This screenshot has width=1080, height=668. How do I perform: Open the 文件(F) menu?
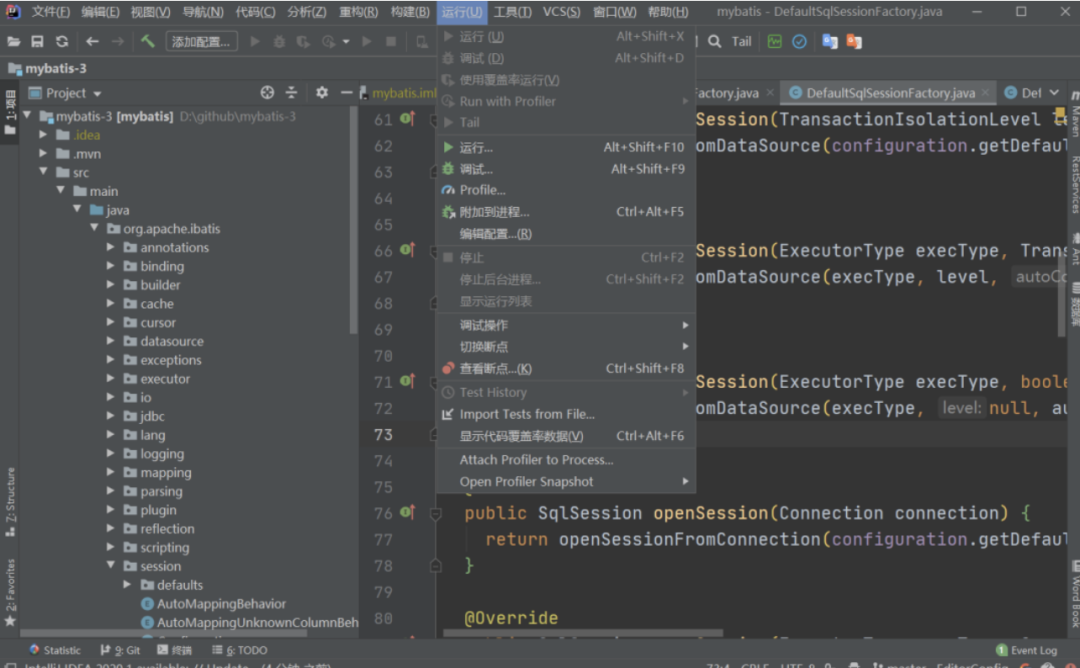[x=50, y=12]
